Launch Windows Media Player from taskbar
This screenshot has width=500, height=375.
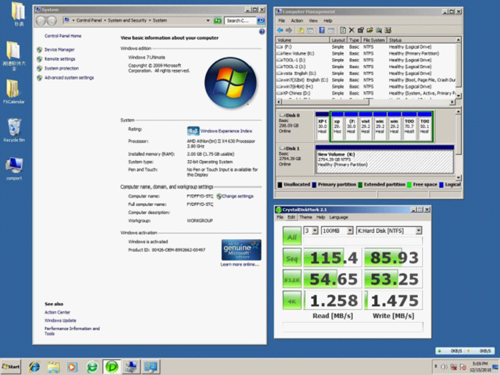72,367
